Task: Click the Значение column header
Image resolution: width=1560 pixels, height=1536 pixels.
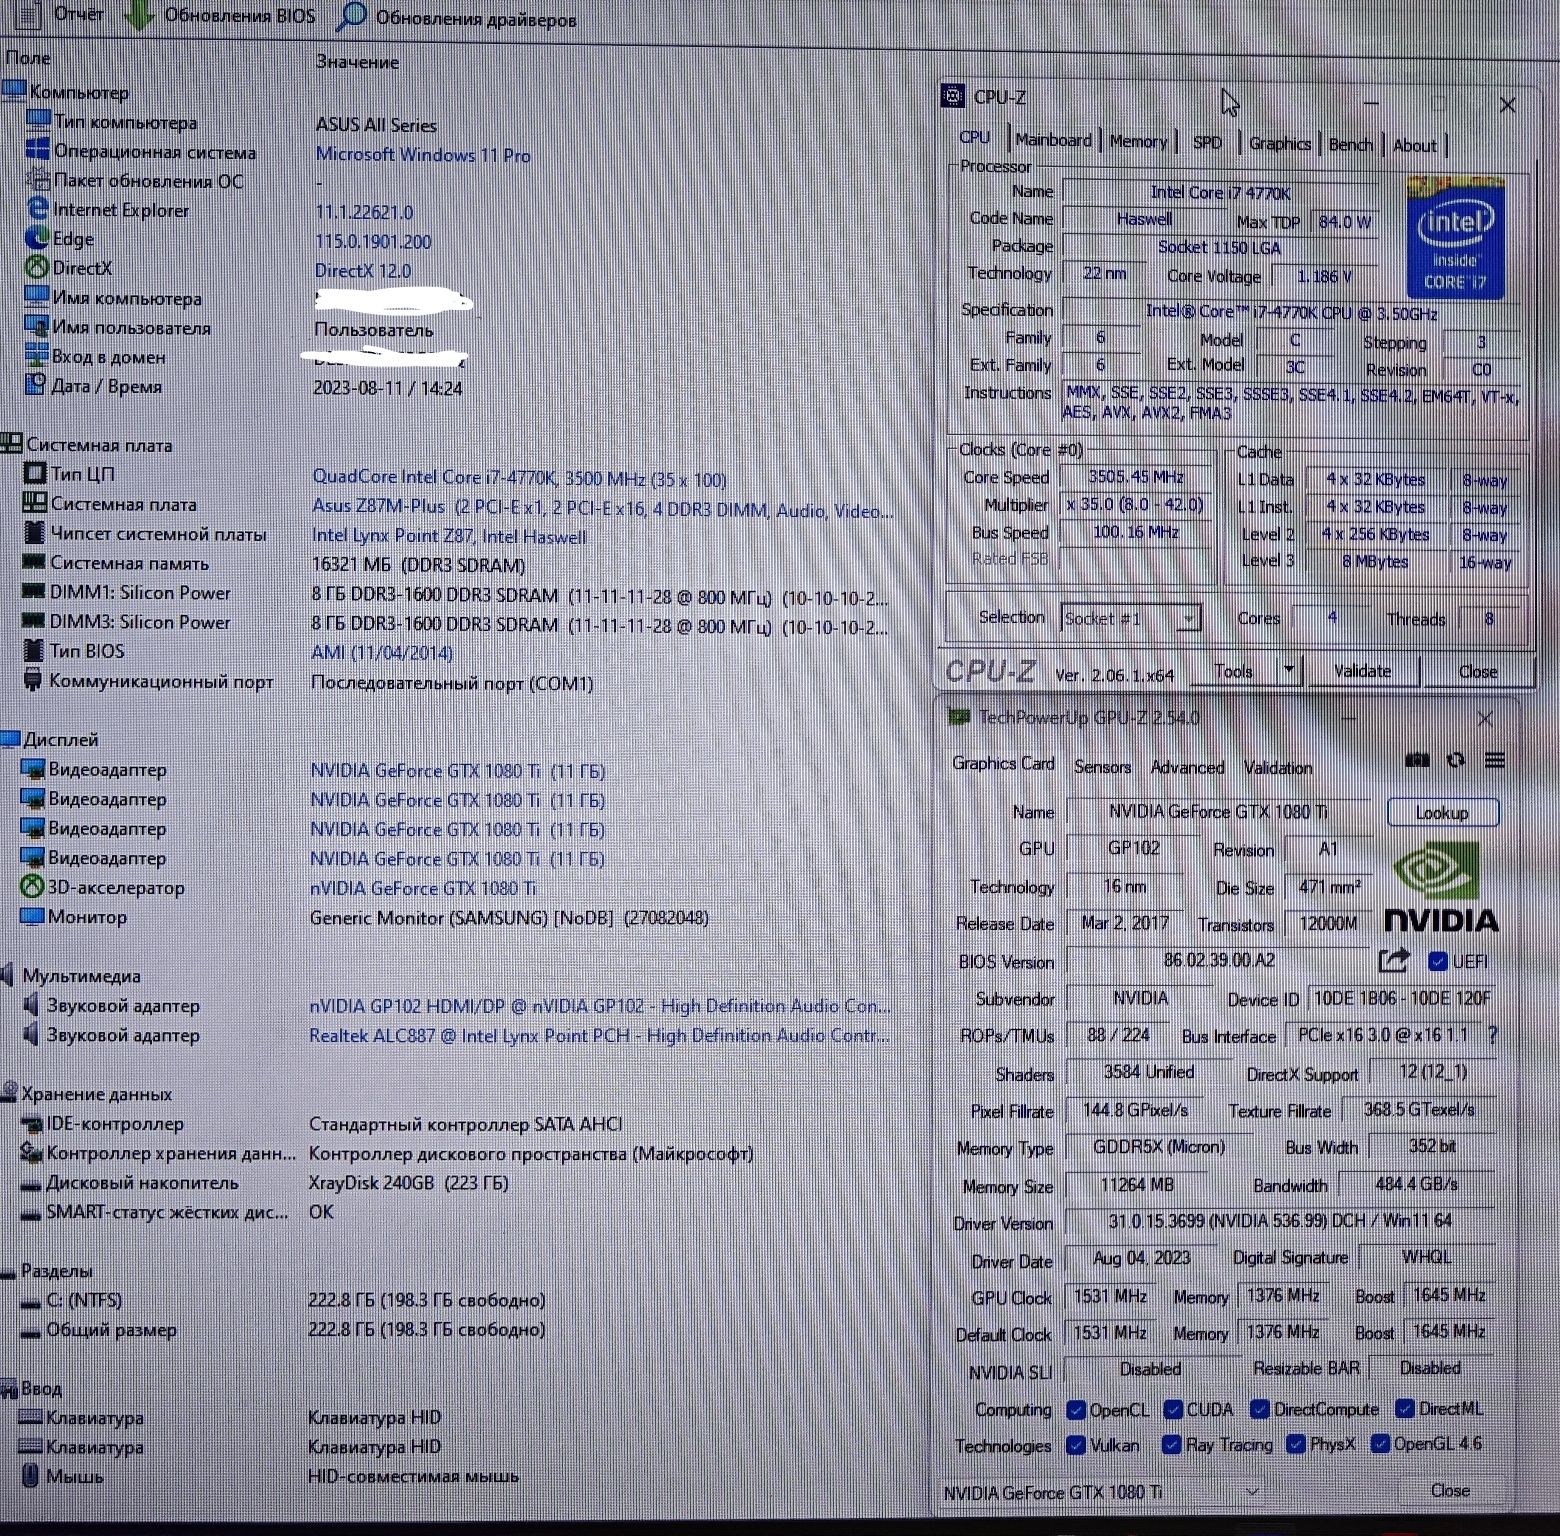Action: click(357, 61)
